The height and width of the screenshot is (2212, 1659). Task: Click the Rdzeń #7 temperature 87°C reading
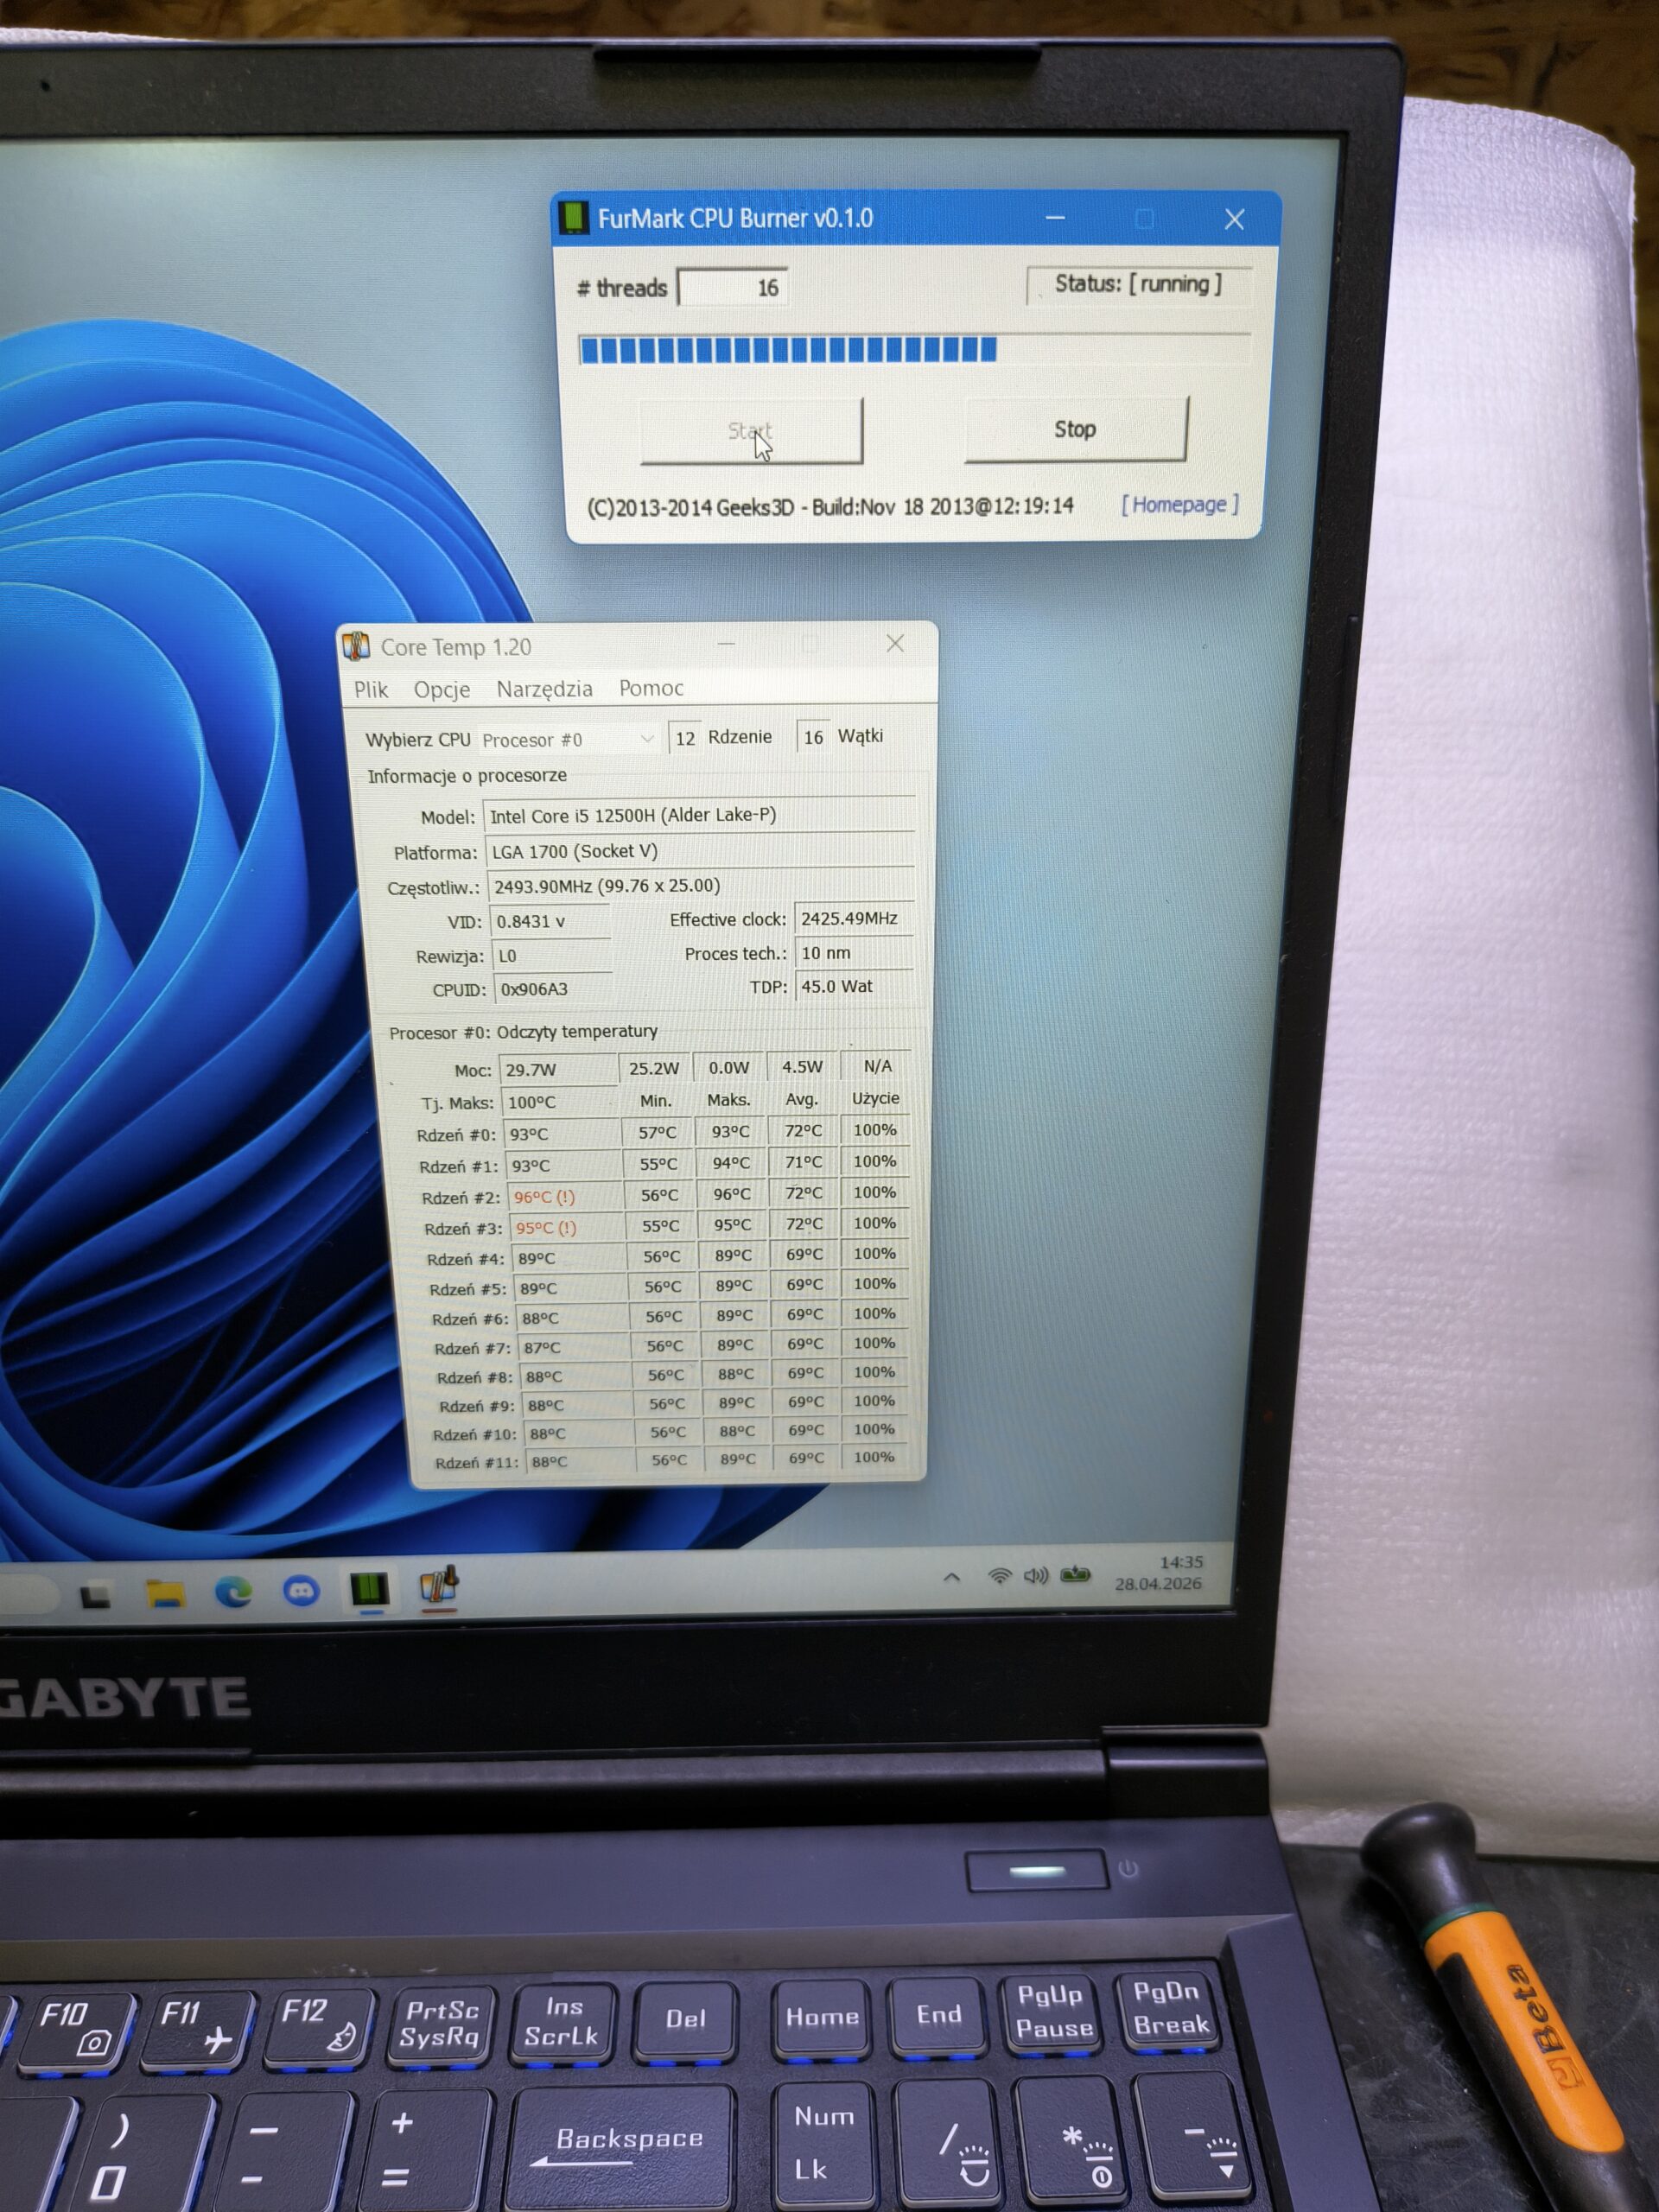pos(575,1347)
